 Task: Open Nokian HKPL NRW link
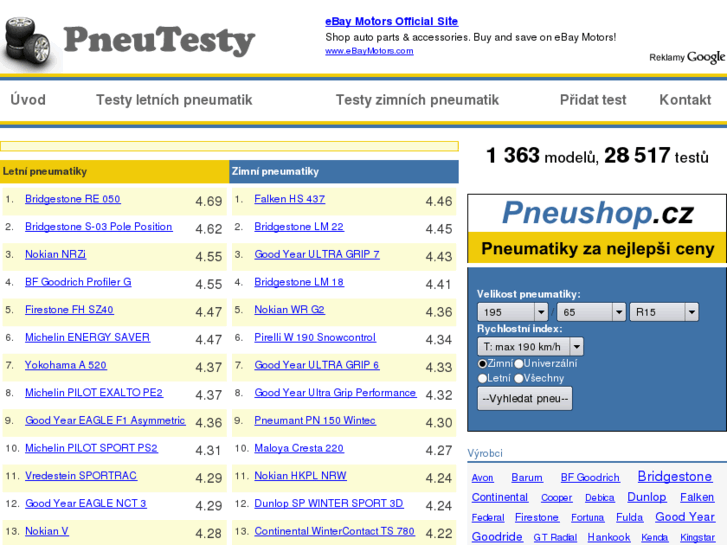[x=300, y=476]
